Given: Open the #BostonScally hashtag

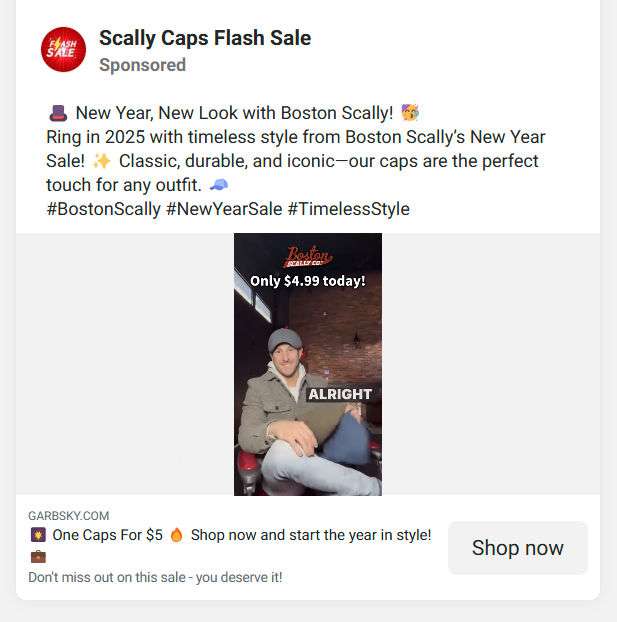Looking at the screenshot, I should (103, 209).
